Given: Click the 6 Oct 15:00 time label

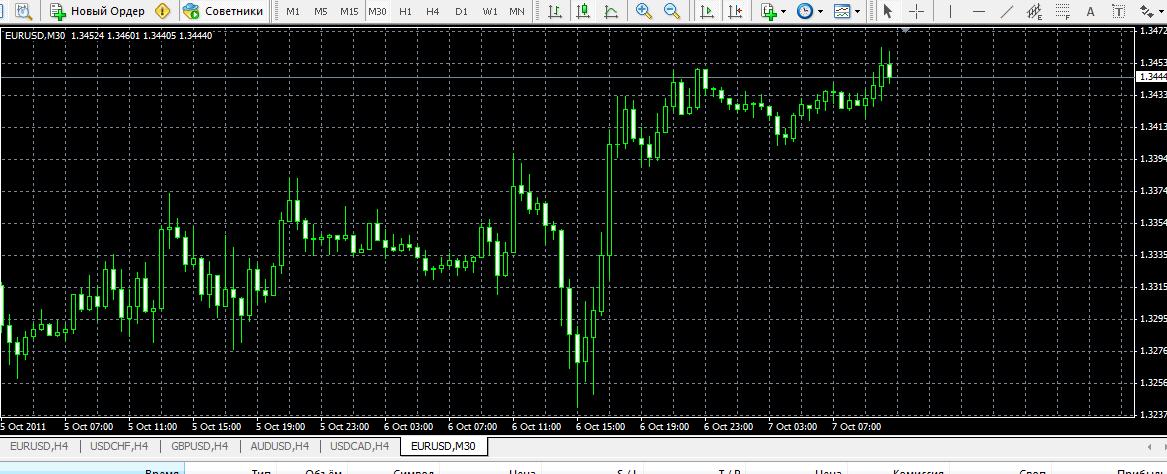Looking at the screenshot, I should pyautogui.click(x=601, y=427).
